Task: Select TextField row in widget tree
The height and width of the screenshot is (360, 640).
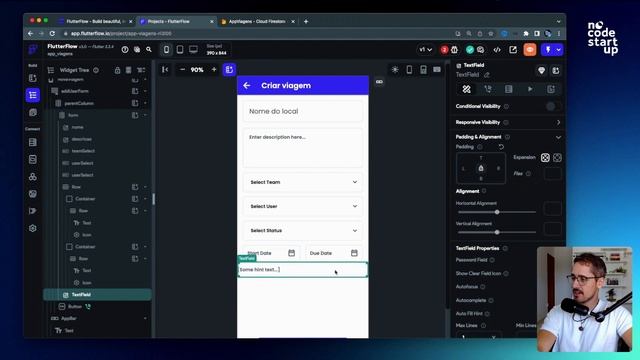Action: click(97, 295)
